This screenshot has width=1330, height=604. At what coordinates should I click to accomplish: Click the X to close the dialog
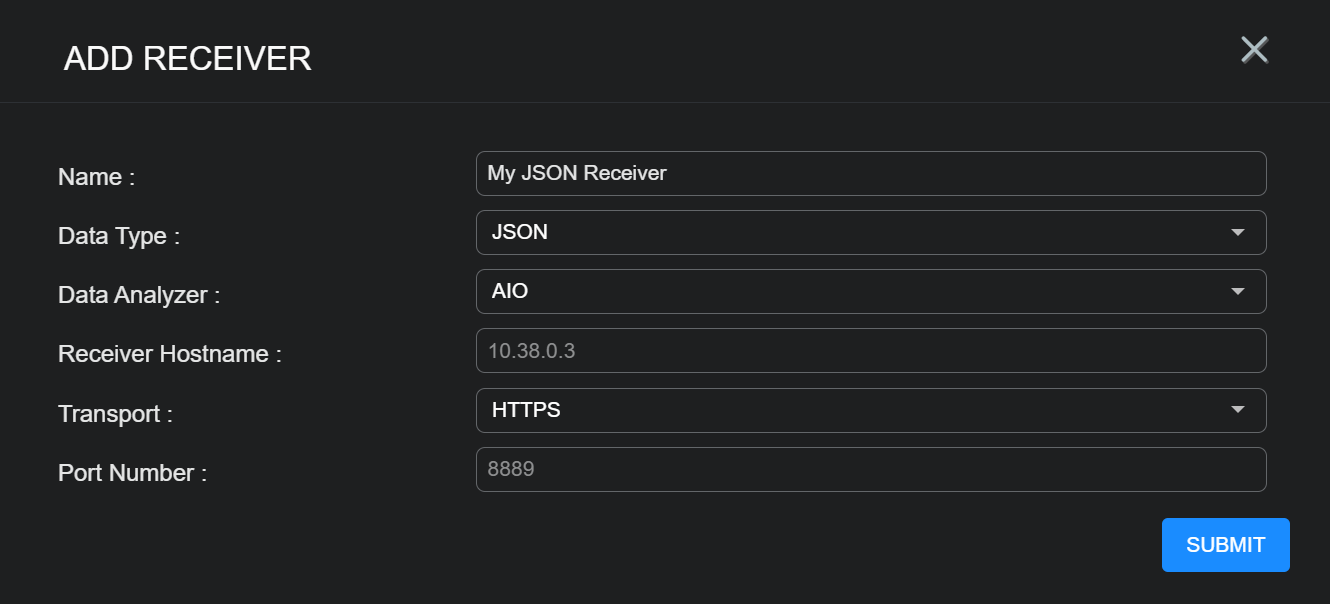[x=1254, y=49]
